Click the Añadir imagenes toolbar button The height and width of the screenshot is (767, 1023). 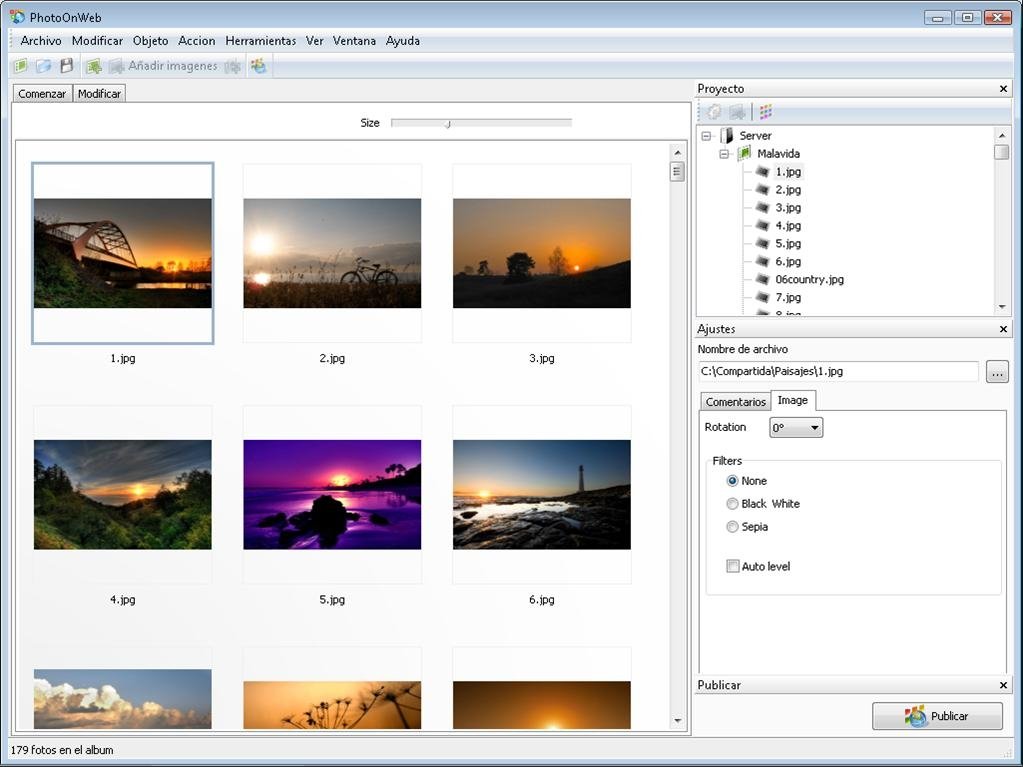click(163, 66)
